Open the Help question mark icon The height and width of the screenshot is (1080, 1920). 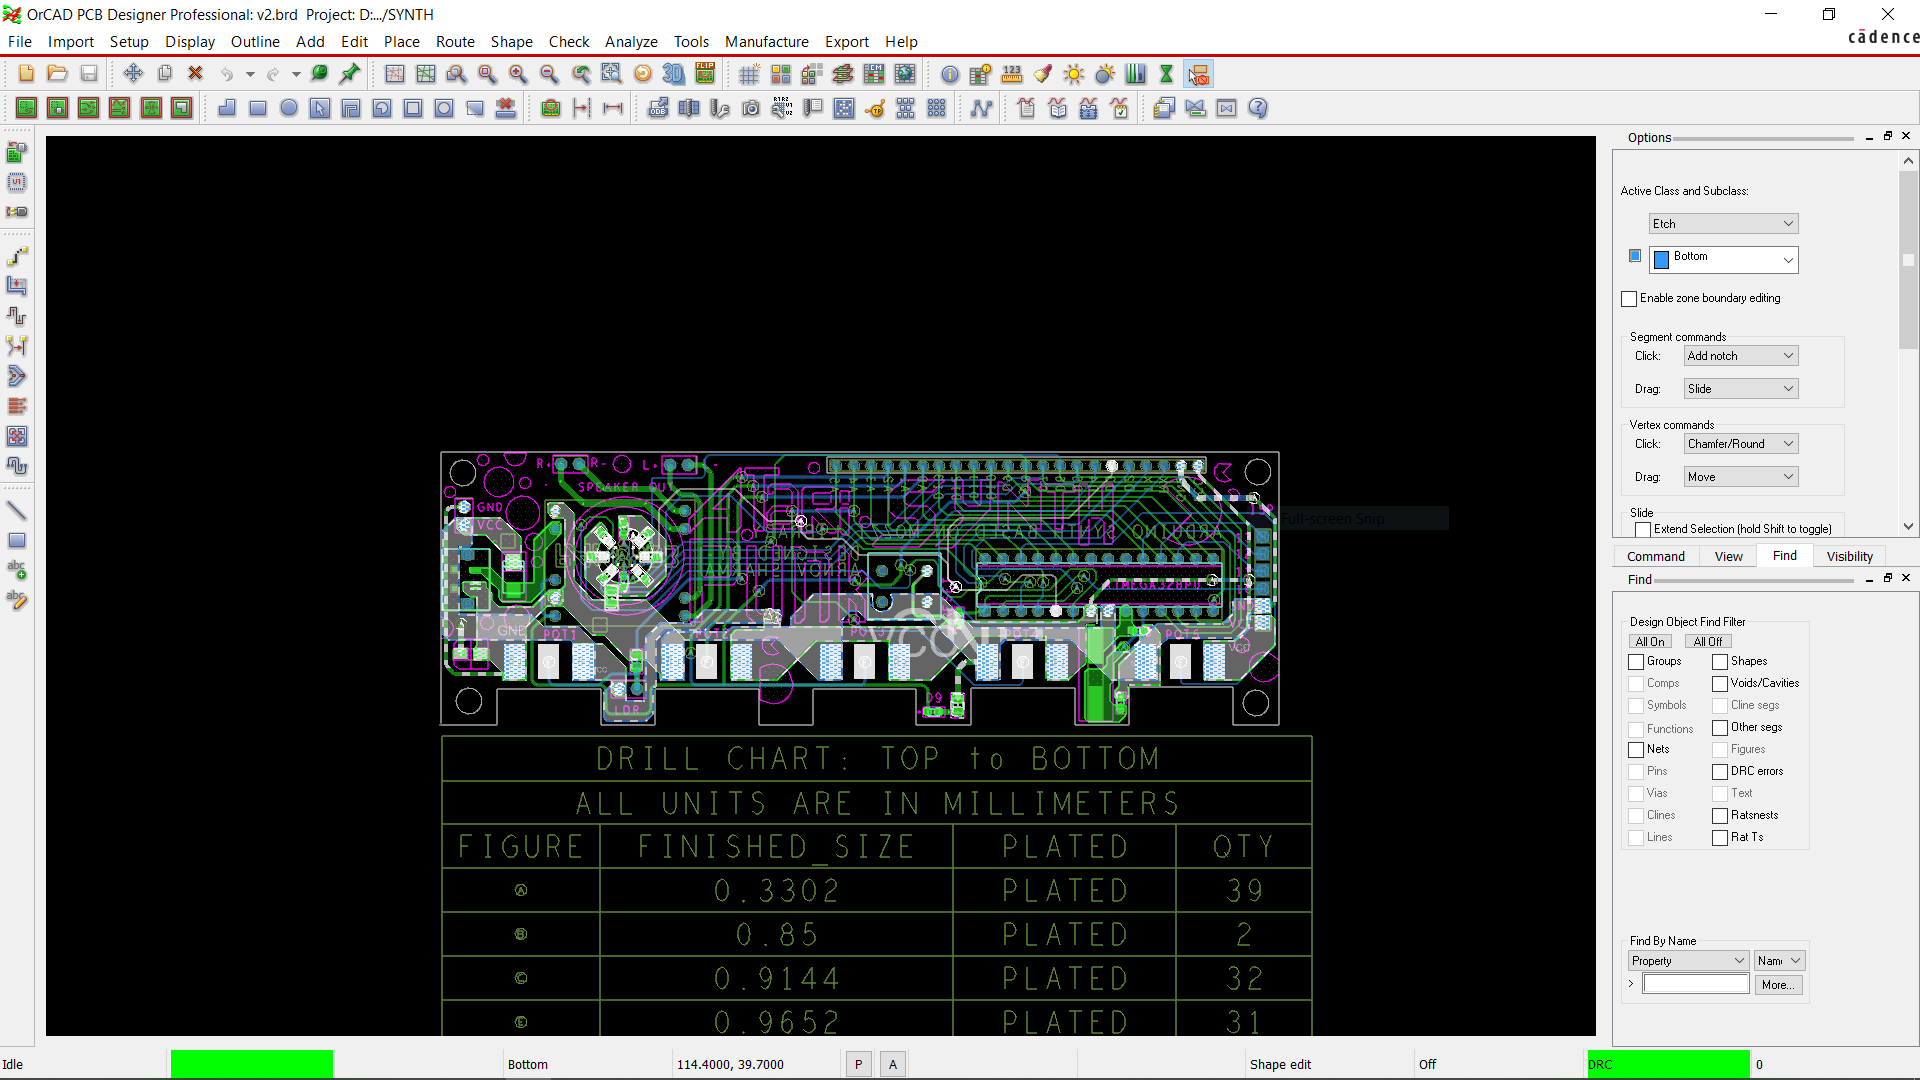click(1258, 108)
